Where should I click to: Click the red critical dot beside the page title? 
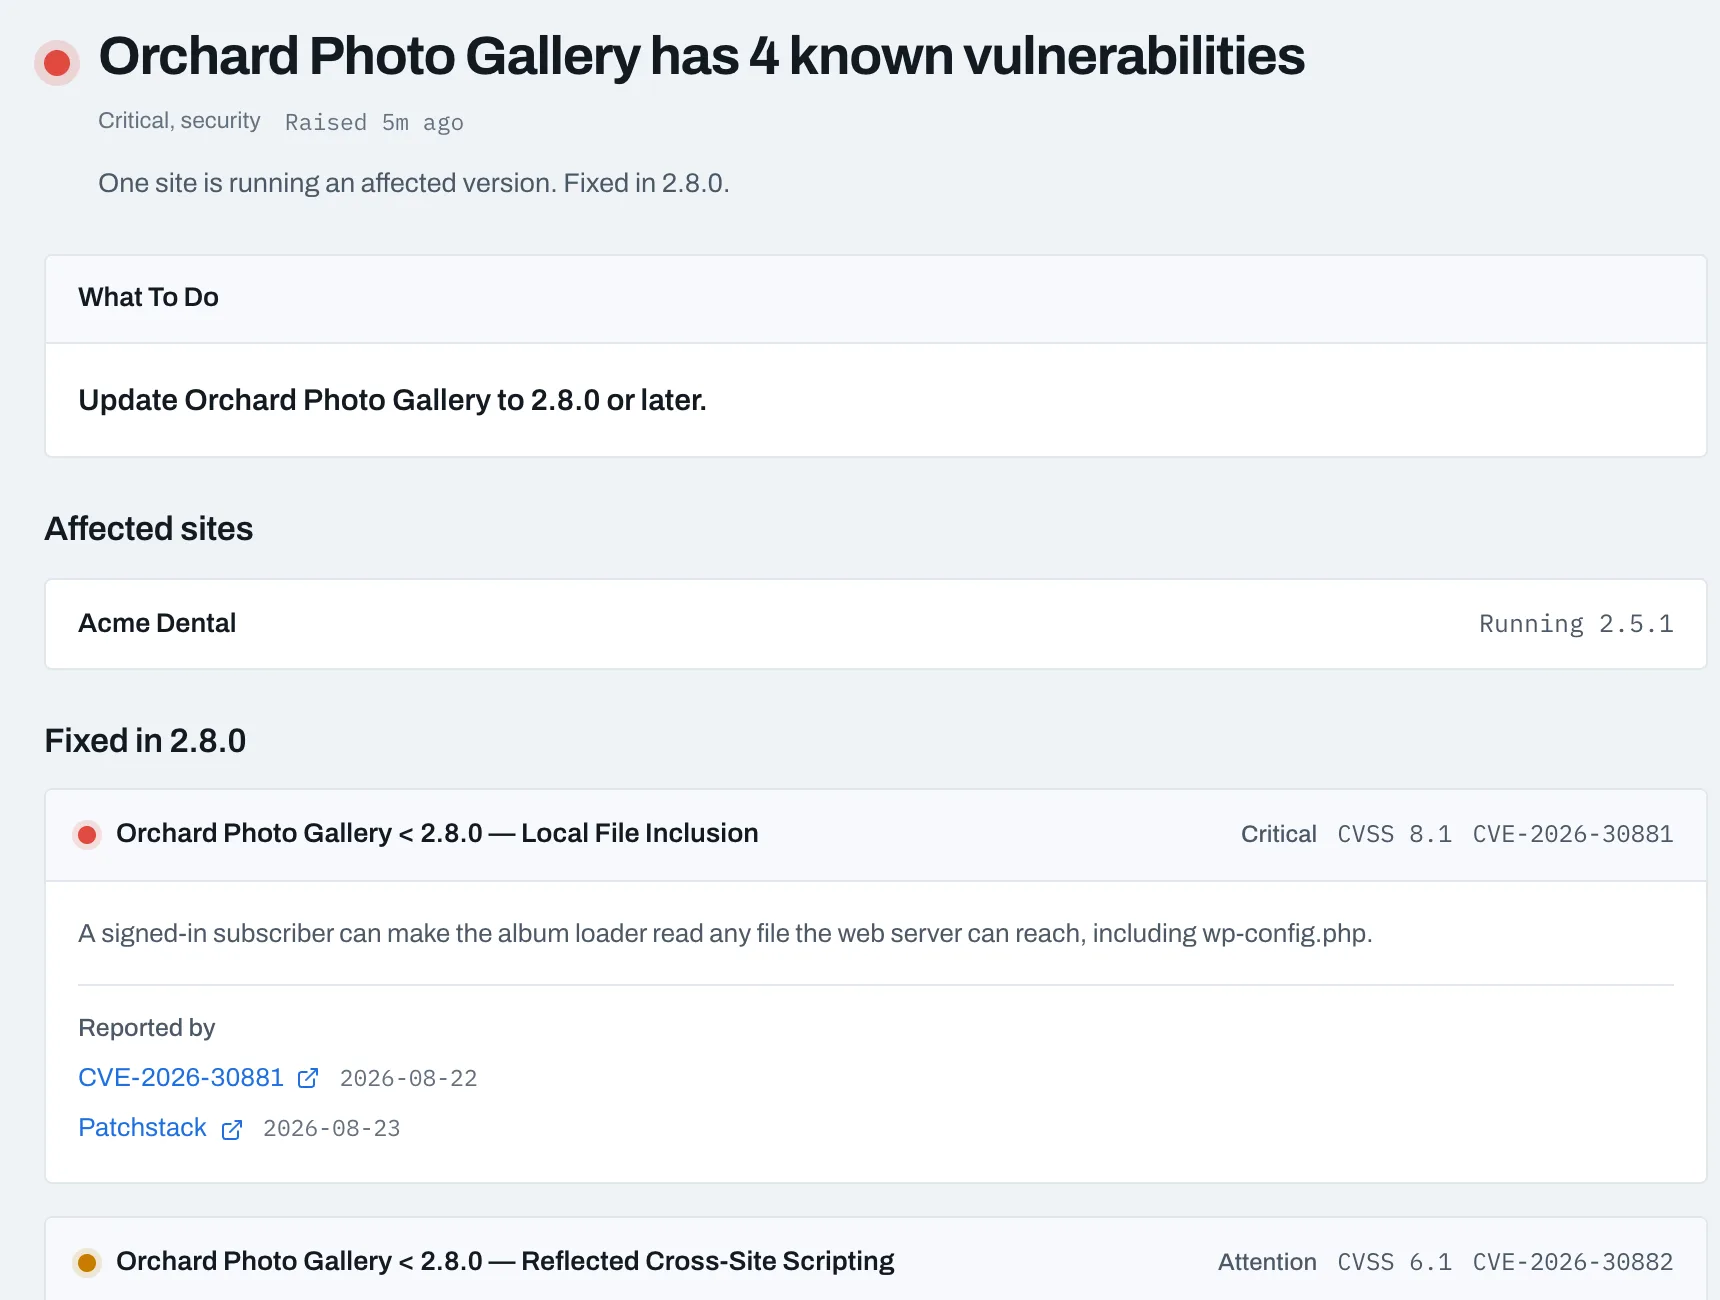tap(57, 63)
